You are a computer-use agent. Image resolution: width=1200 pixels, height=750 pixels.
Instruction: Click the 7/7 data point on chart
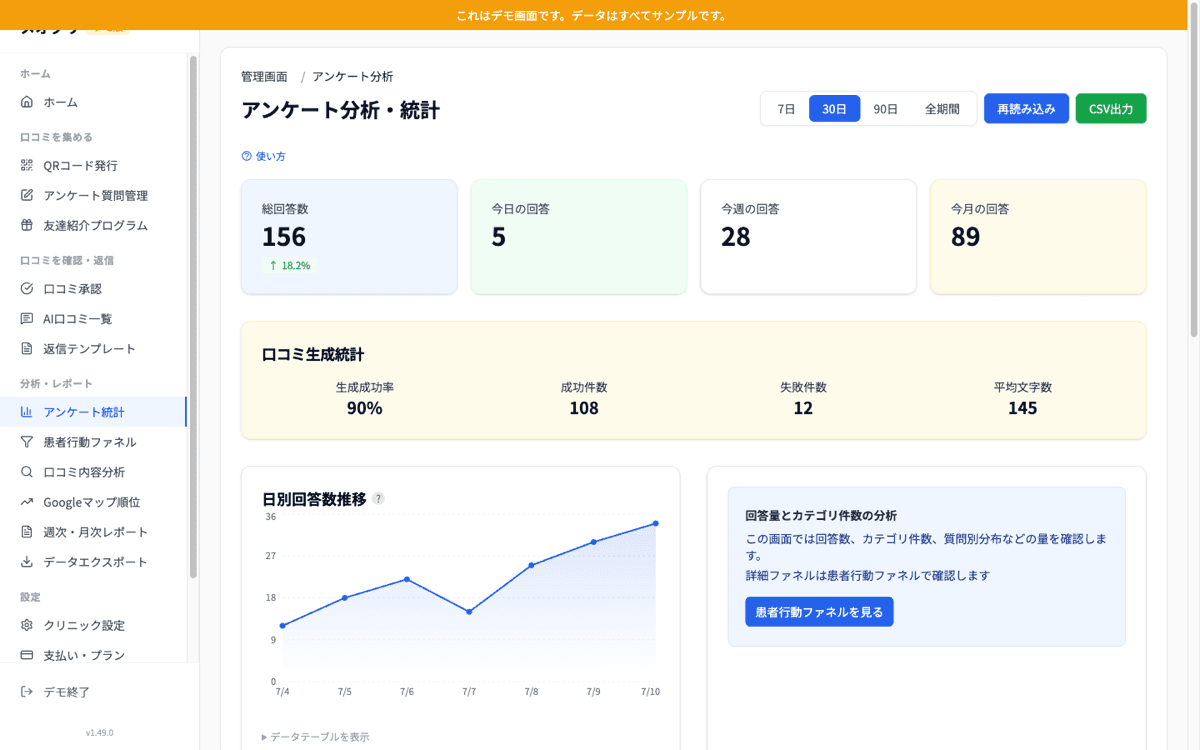469,611
